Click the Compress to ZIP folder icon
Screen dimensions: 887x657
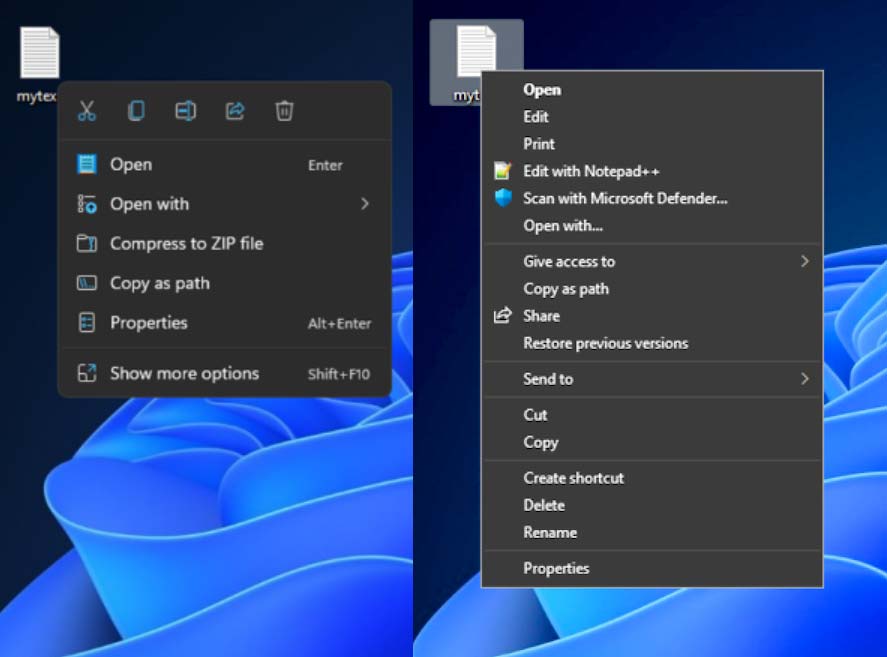click(87, 243)
